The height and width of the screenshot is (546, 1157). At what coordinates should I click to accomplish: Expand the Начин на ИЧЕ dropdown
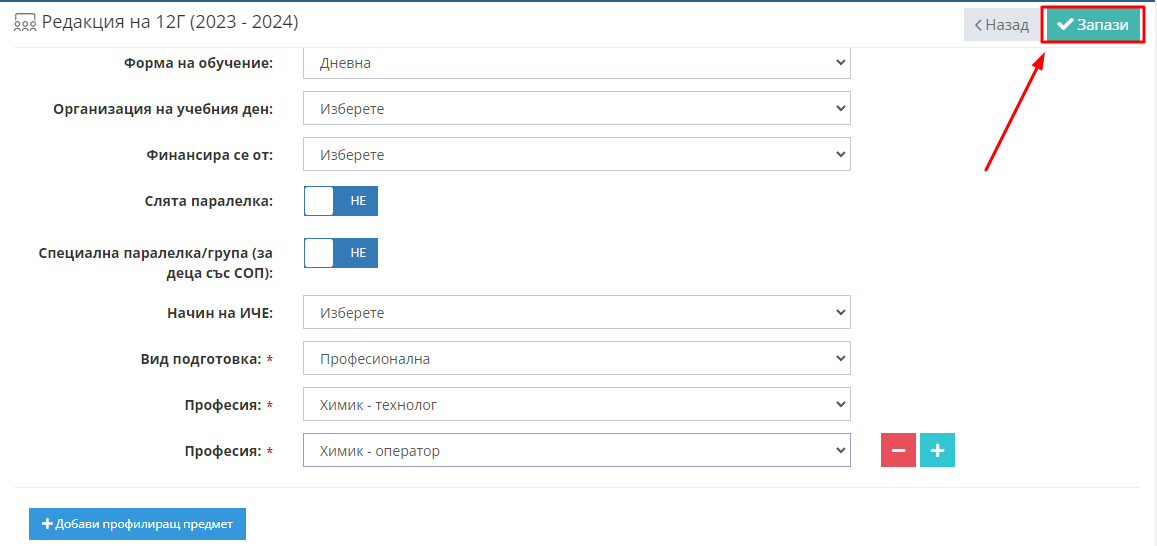pyautogui.click(x=577, y=313)
